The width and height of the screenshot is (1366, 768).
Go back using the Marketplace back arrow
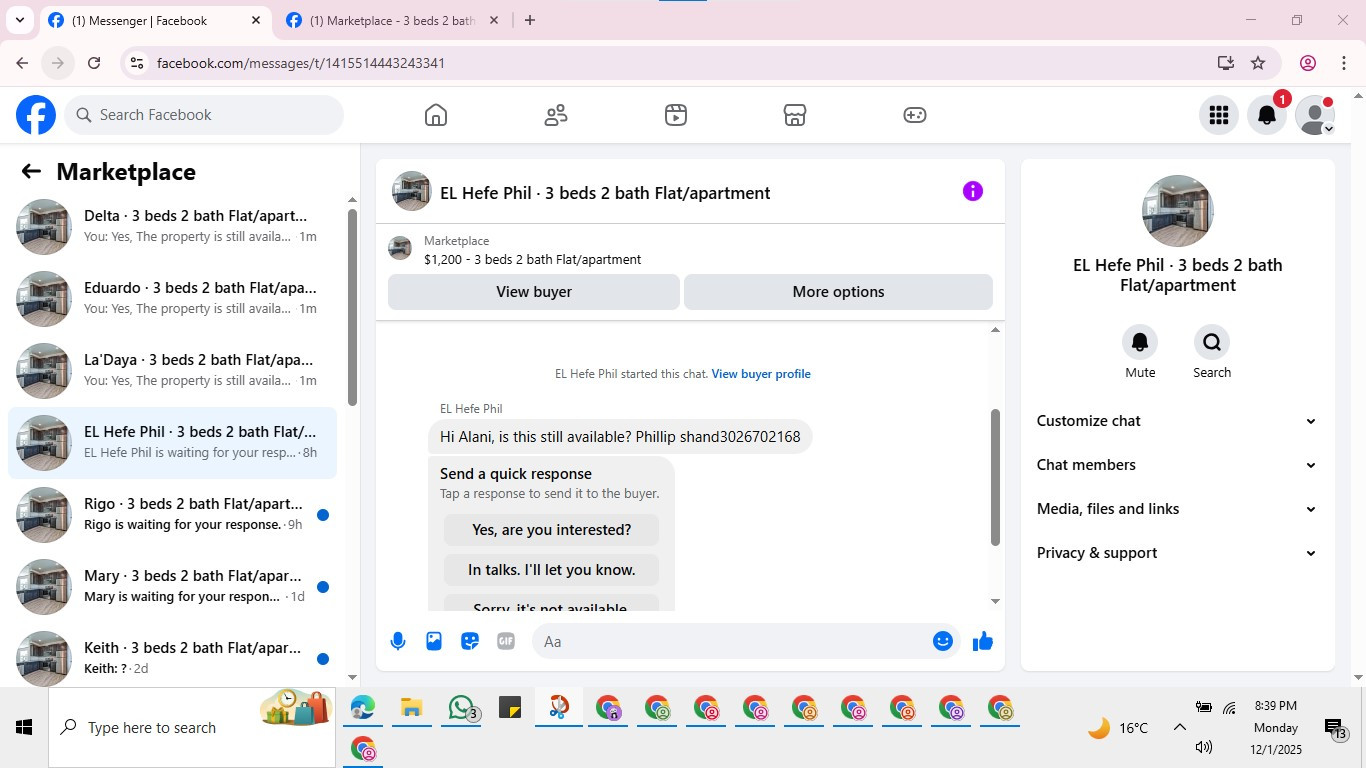pos(31,171)
